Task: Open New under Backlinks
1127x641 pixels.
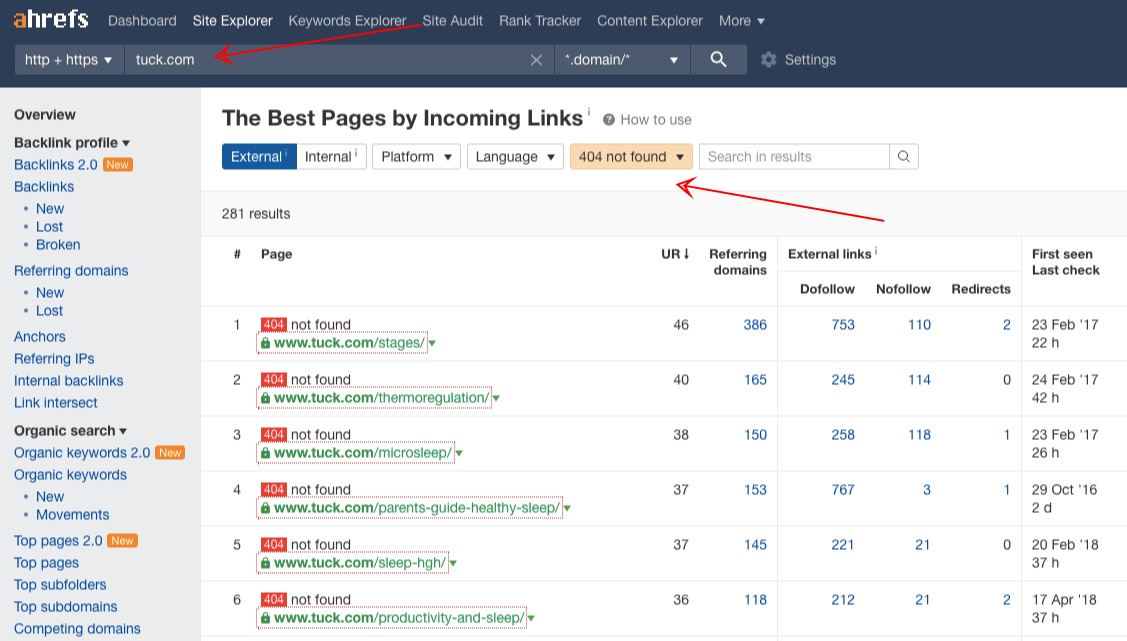Action: tap(50, 208)
